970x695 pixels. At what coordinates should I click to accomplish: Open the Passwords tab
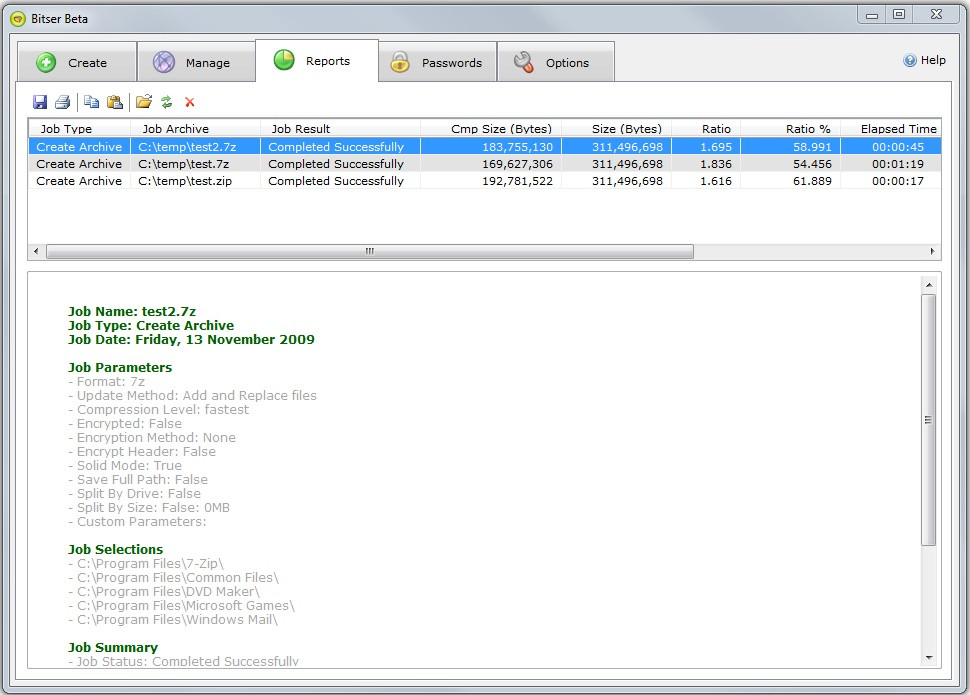click(x=437, y=62)
